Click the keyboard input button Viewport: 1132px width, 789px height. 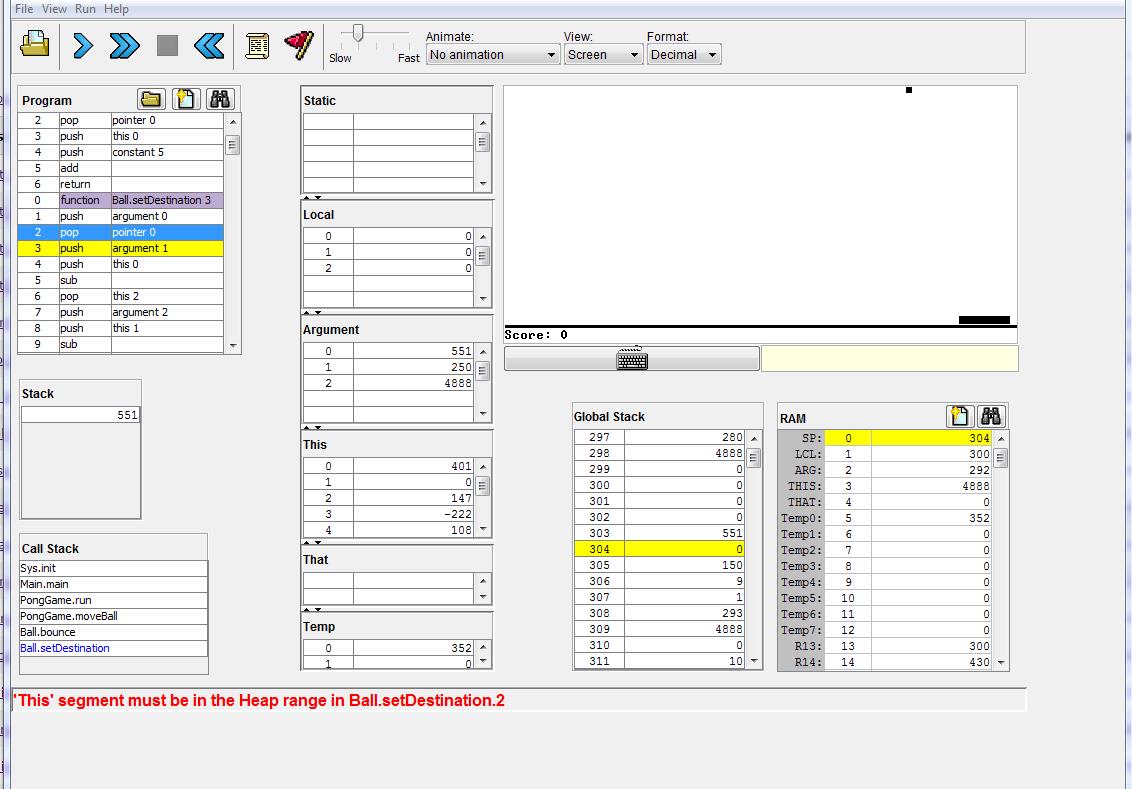pyautogui.click(x=631, y=359)
